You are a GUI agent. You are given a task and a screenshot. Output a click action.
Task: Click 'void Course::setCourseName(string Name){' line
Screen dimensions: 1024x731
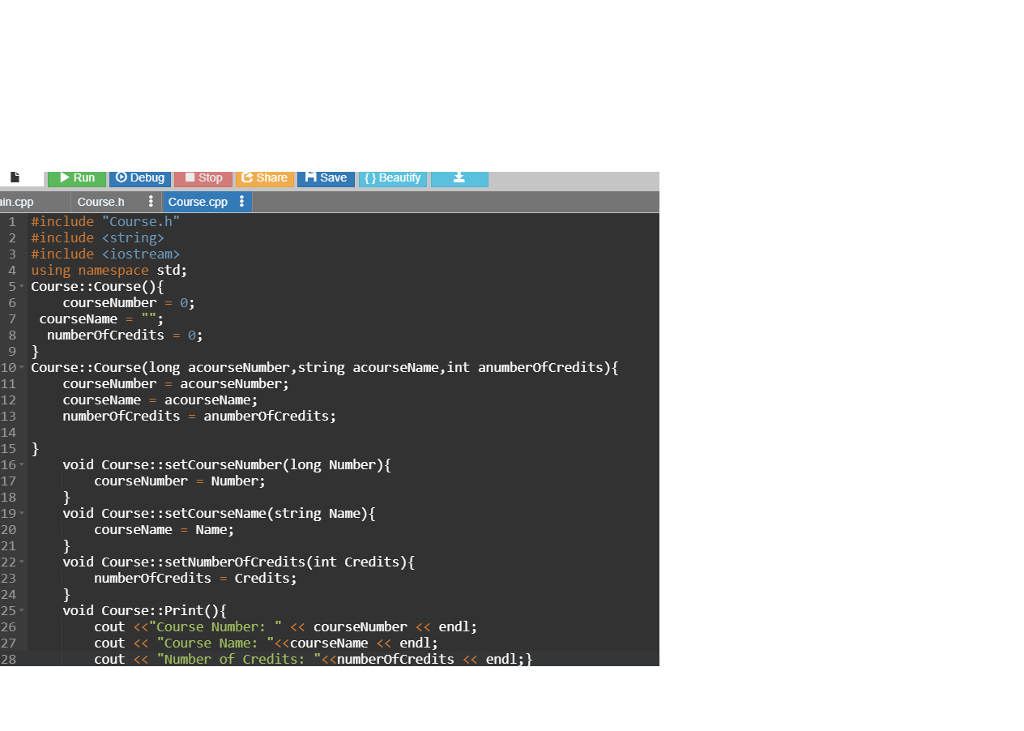219,513
